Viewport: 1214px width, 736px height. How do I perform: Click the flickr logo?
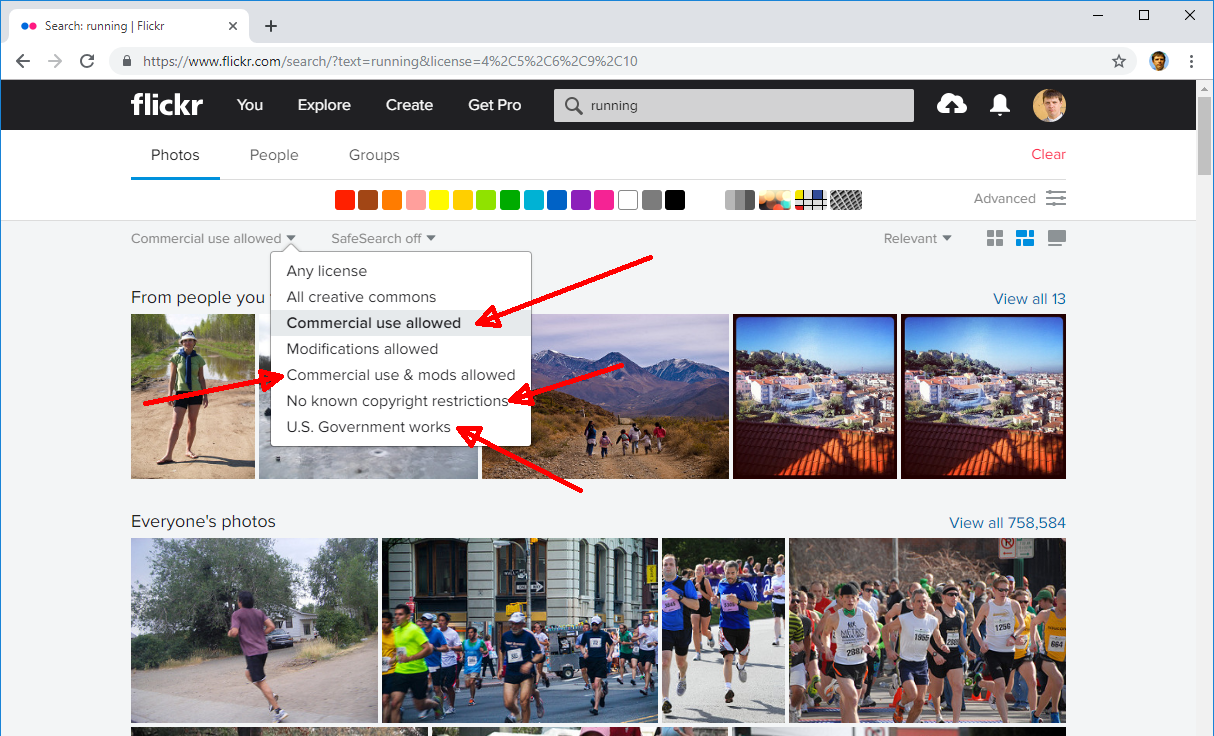coord(166,105)
